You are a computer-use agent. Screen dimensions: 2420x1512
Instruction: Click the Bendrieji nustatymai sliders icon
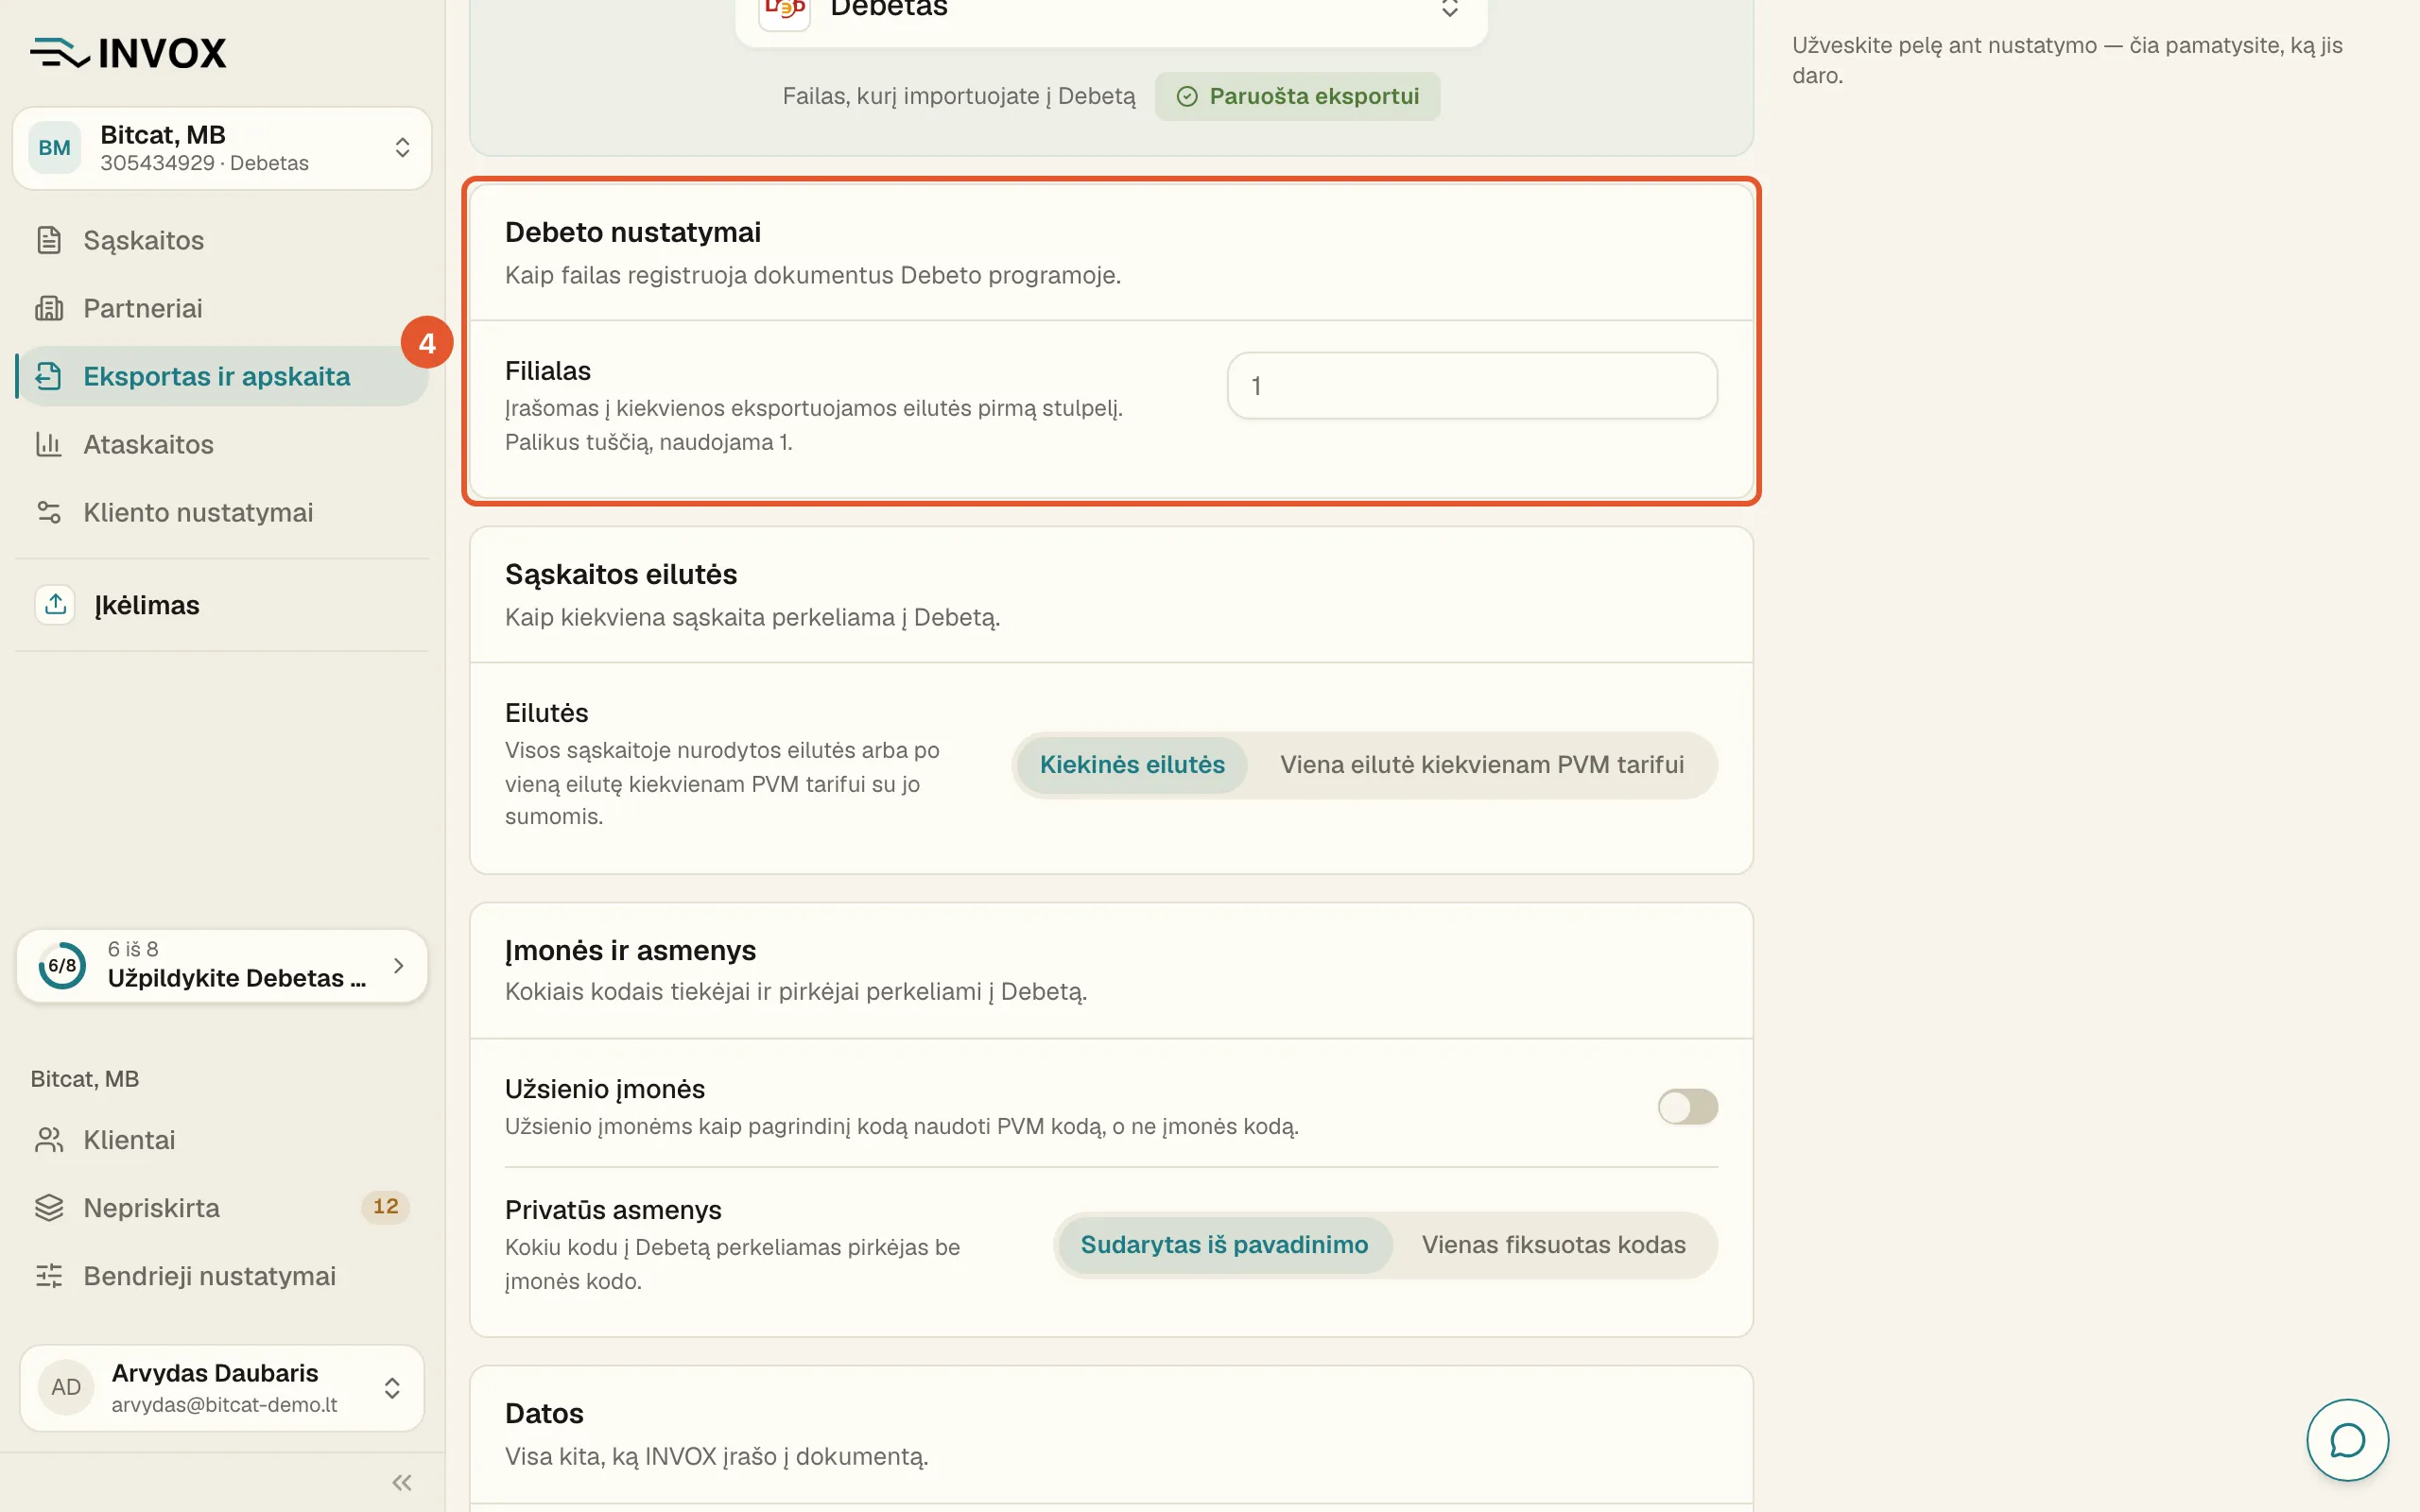pyautogui.click(x=49, y=1276)
